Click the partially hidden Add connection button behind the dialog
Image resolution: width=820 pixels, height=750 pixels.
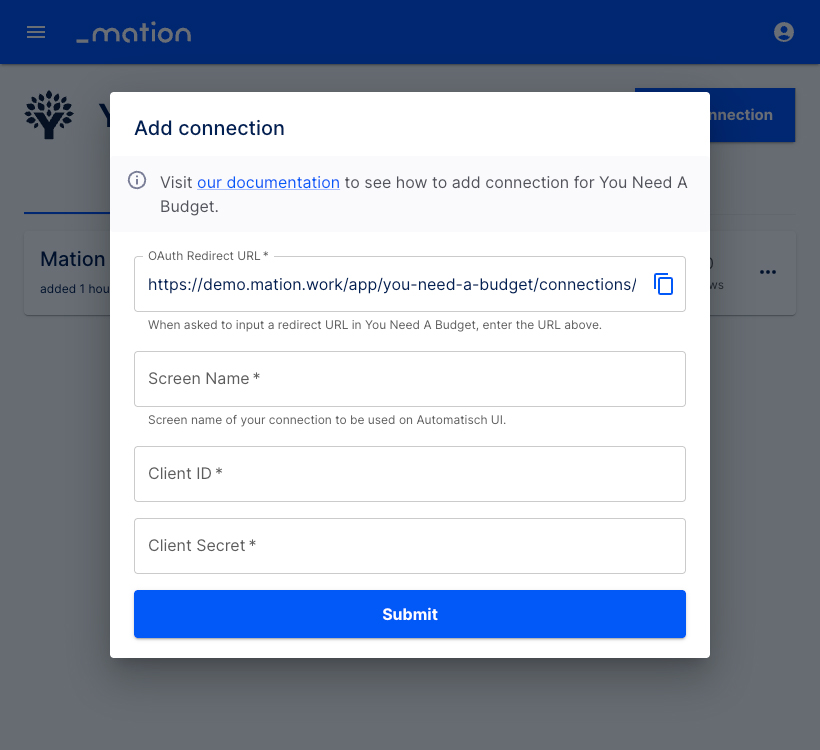(x=752, y=115)
